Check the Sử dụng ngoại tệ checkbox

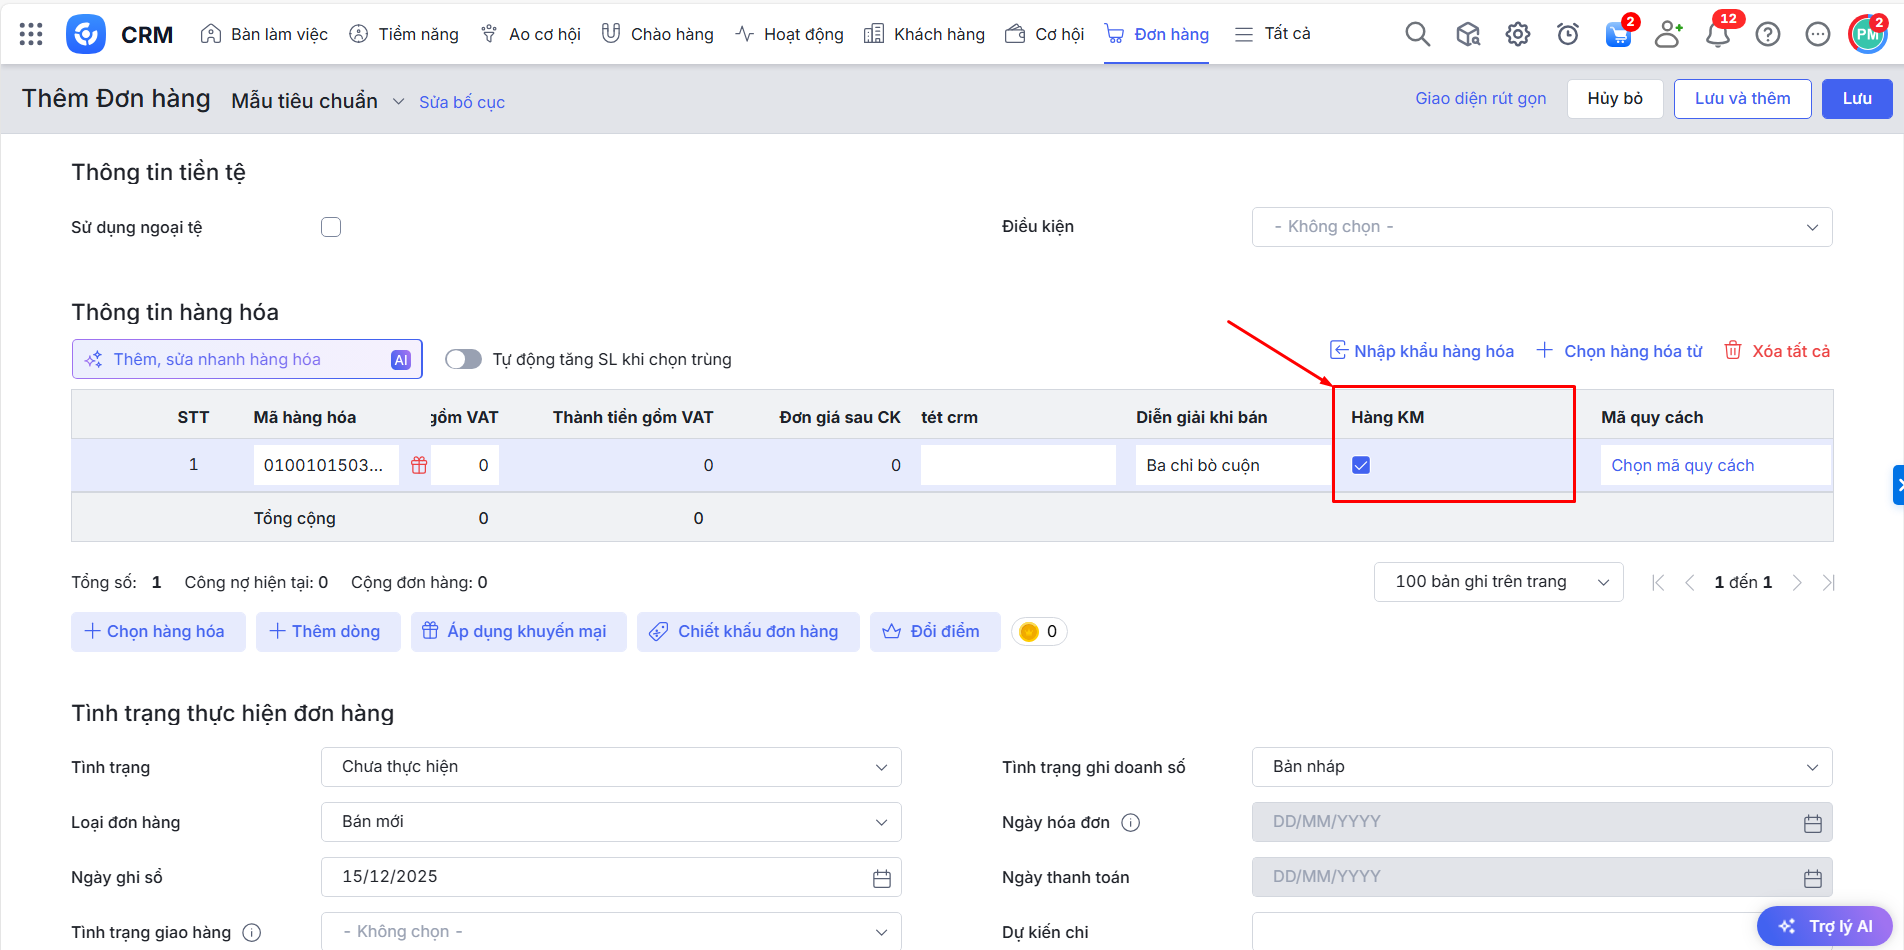pyautogui.click(x=331, y=227)
